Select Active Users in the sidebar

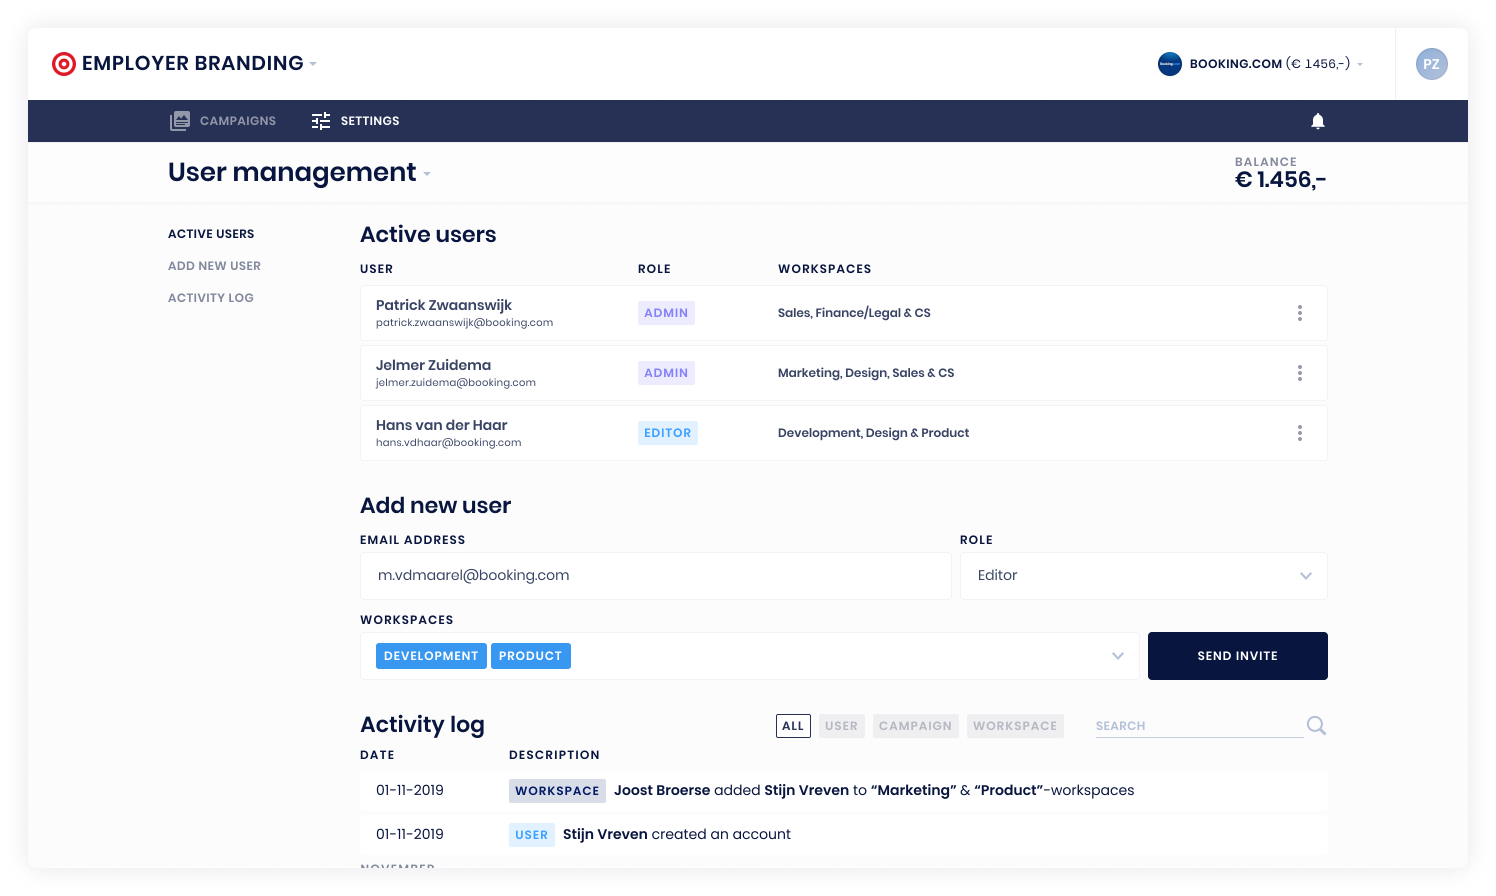pos(211,234)
